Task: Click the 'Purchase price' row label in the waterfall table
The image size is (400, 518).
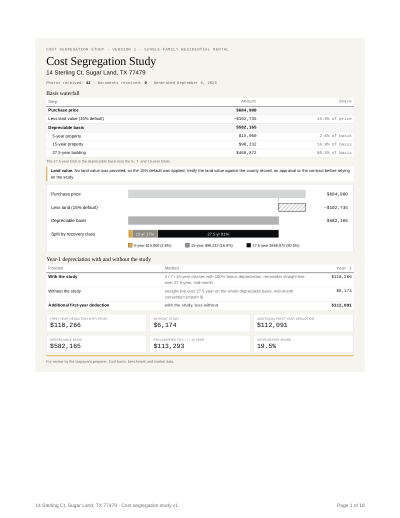Action: [63, 110]
